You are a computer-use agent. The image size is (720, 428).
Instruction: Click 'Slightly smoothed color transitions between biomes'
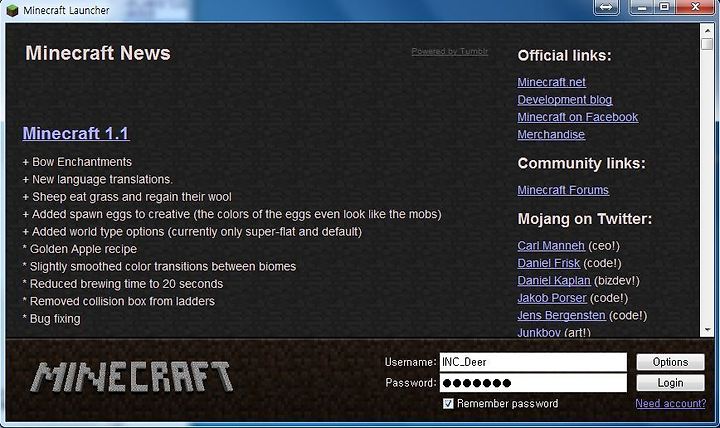163,267
